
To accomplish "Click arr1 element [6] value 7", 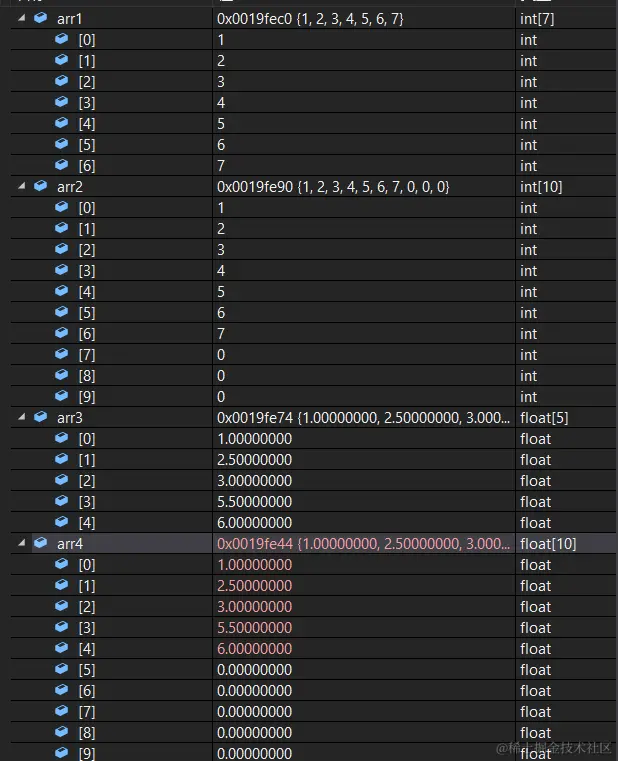I will point(221,166).
